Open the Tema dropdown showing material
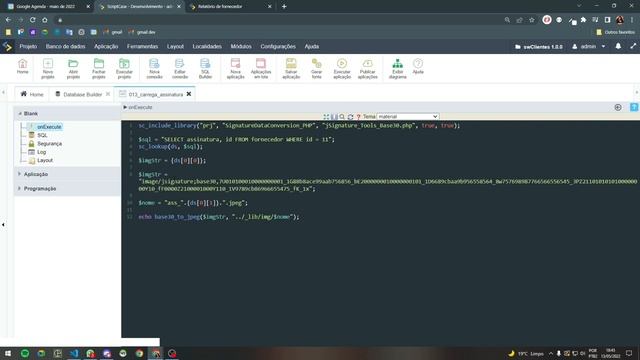 click(408, 117)
